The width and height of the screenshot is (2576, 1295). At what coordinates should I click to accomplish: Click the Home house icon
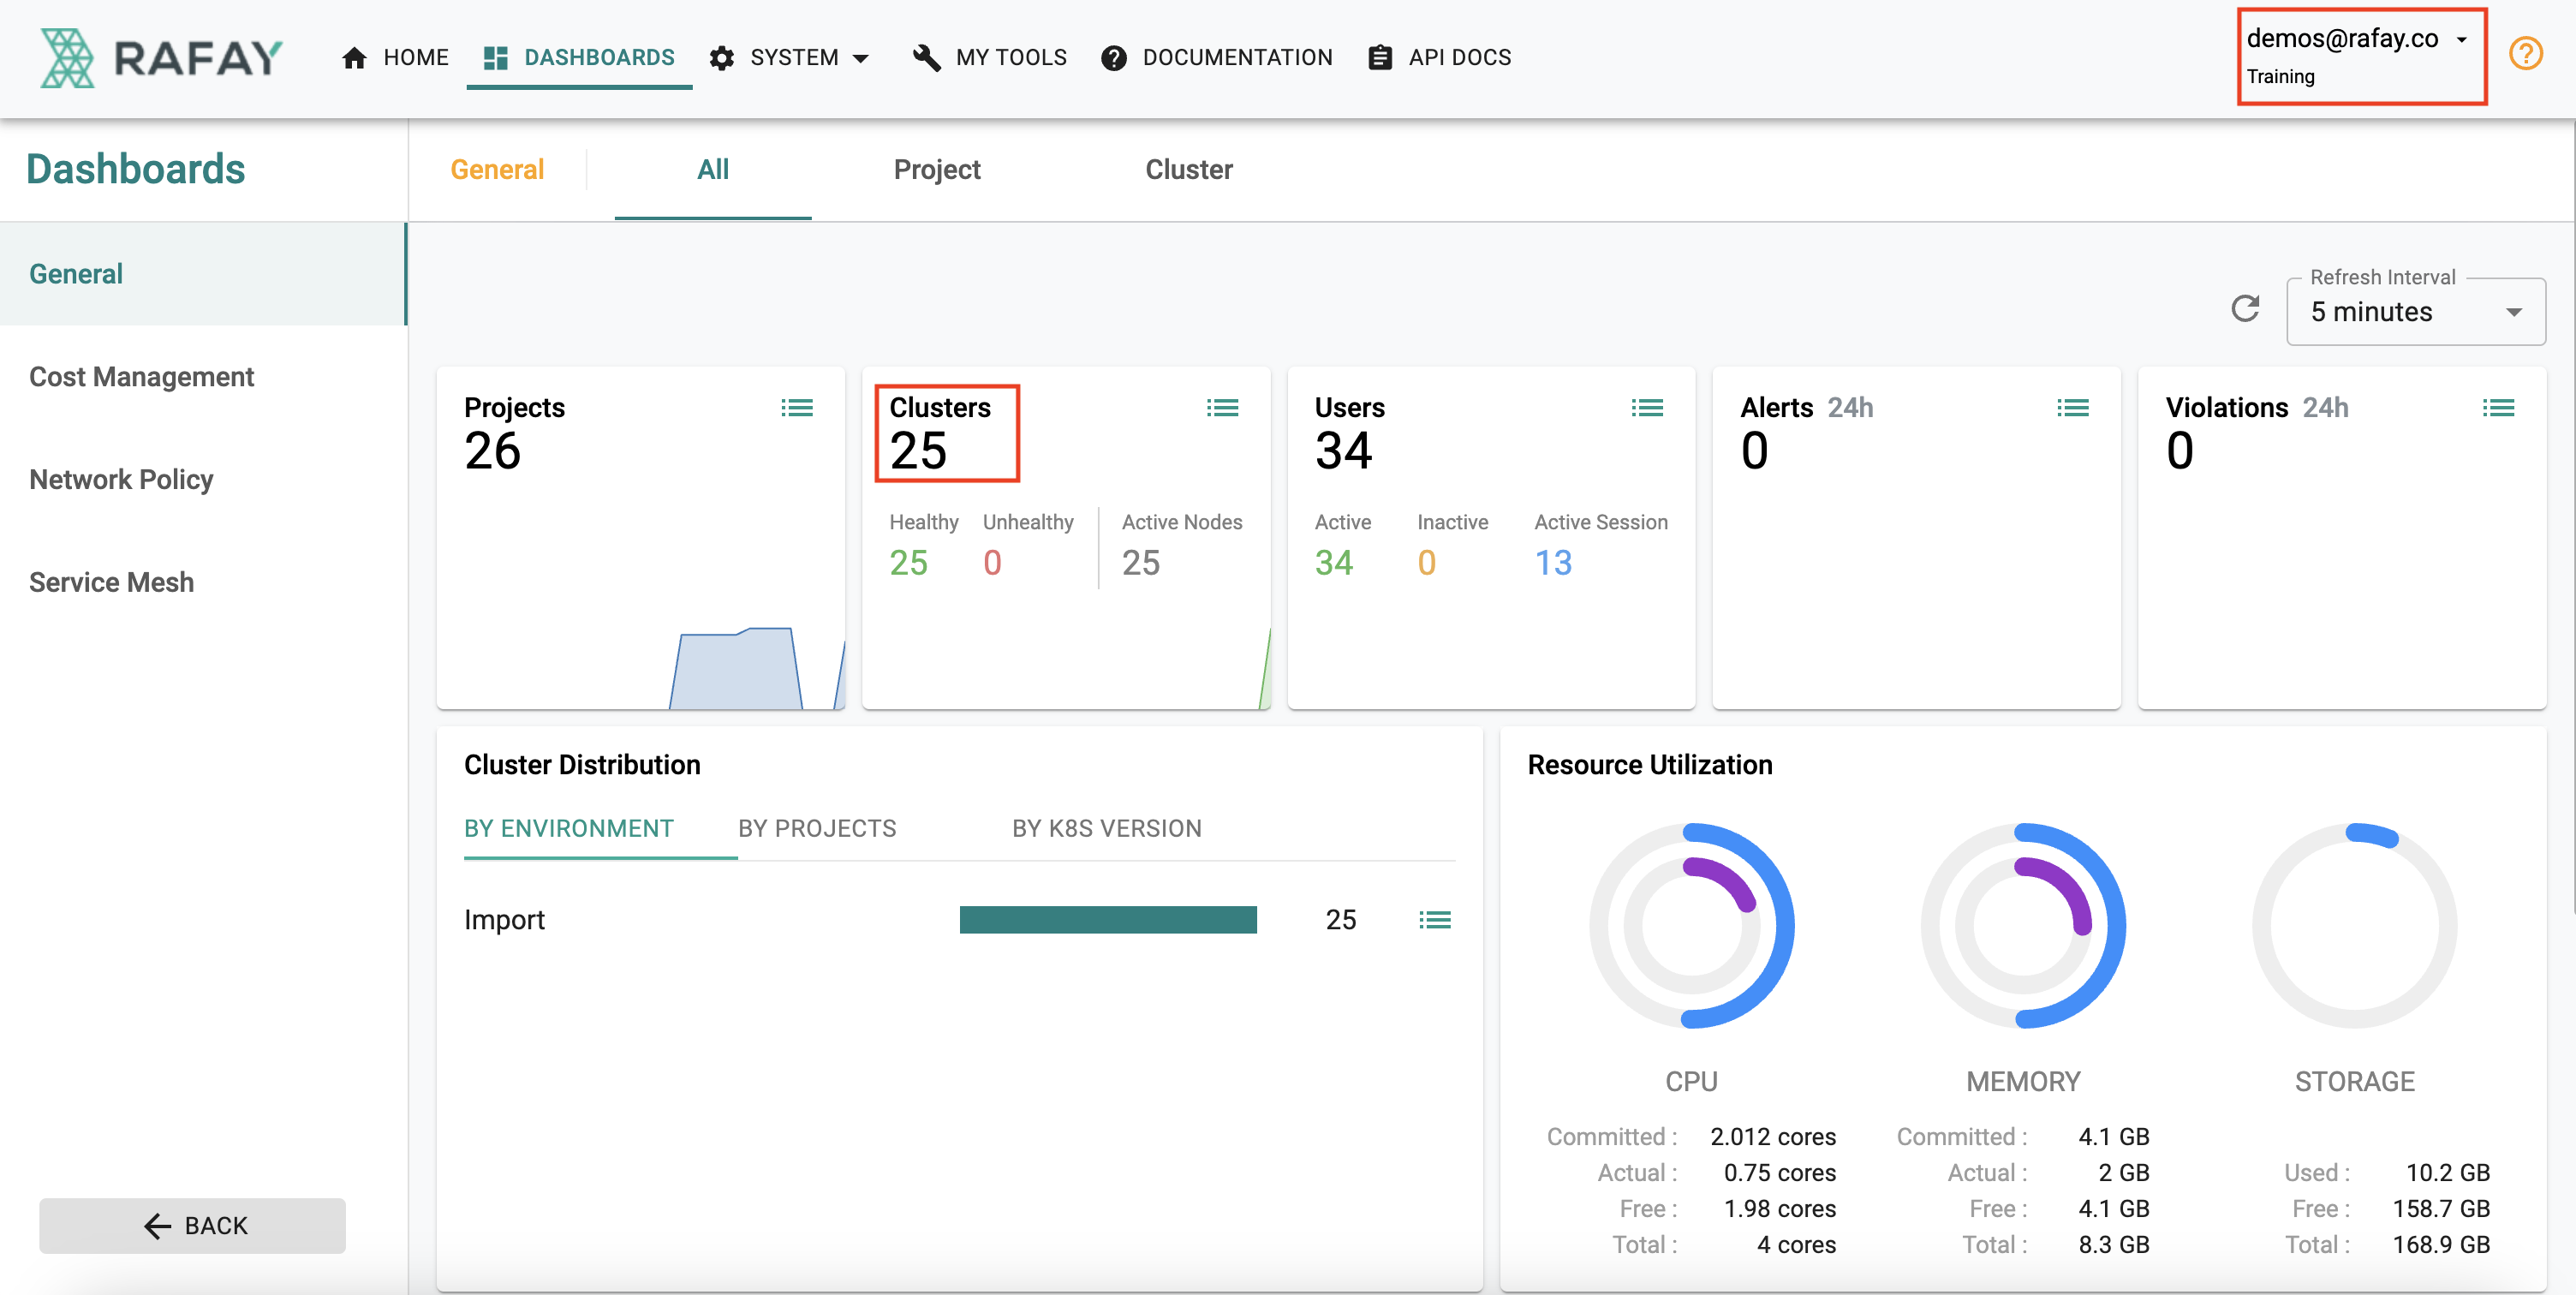[354, 58]
